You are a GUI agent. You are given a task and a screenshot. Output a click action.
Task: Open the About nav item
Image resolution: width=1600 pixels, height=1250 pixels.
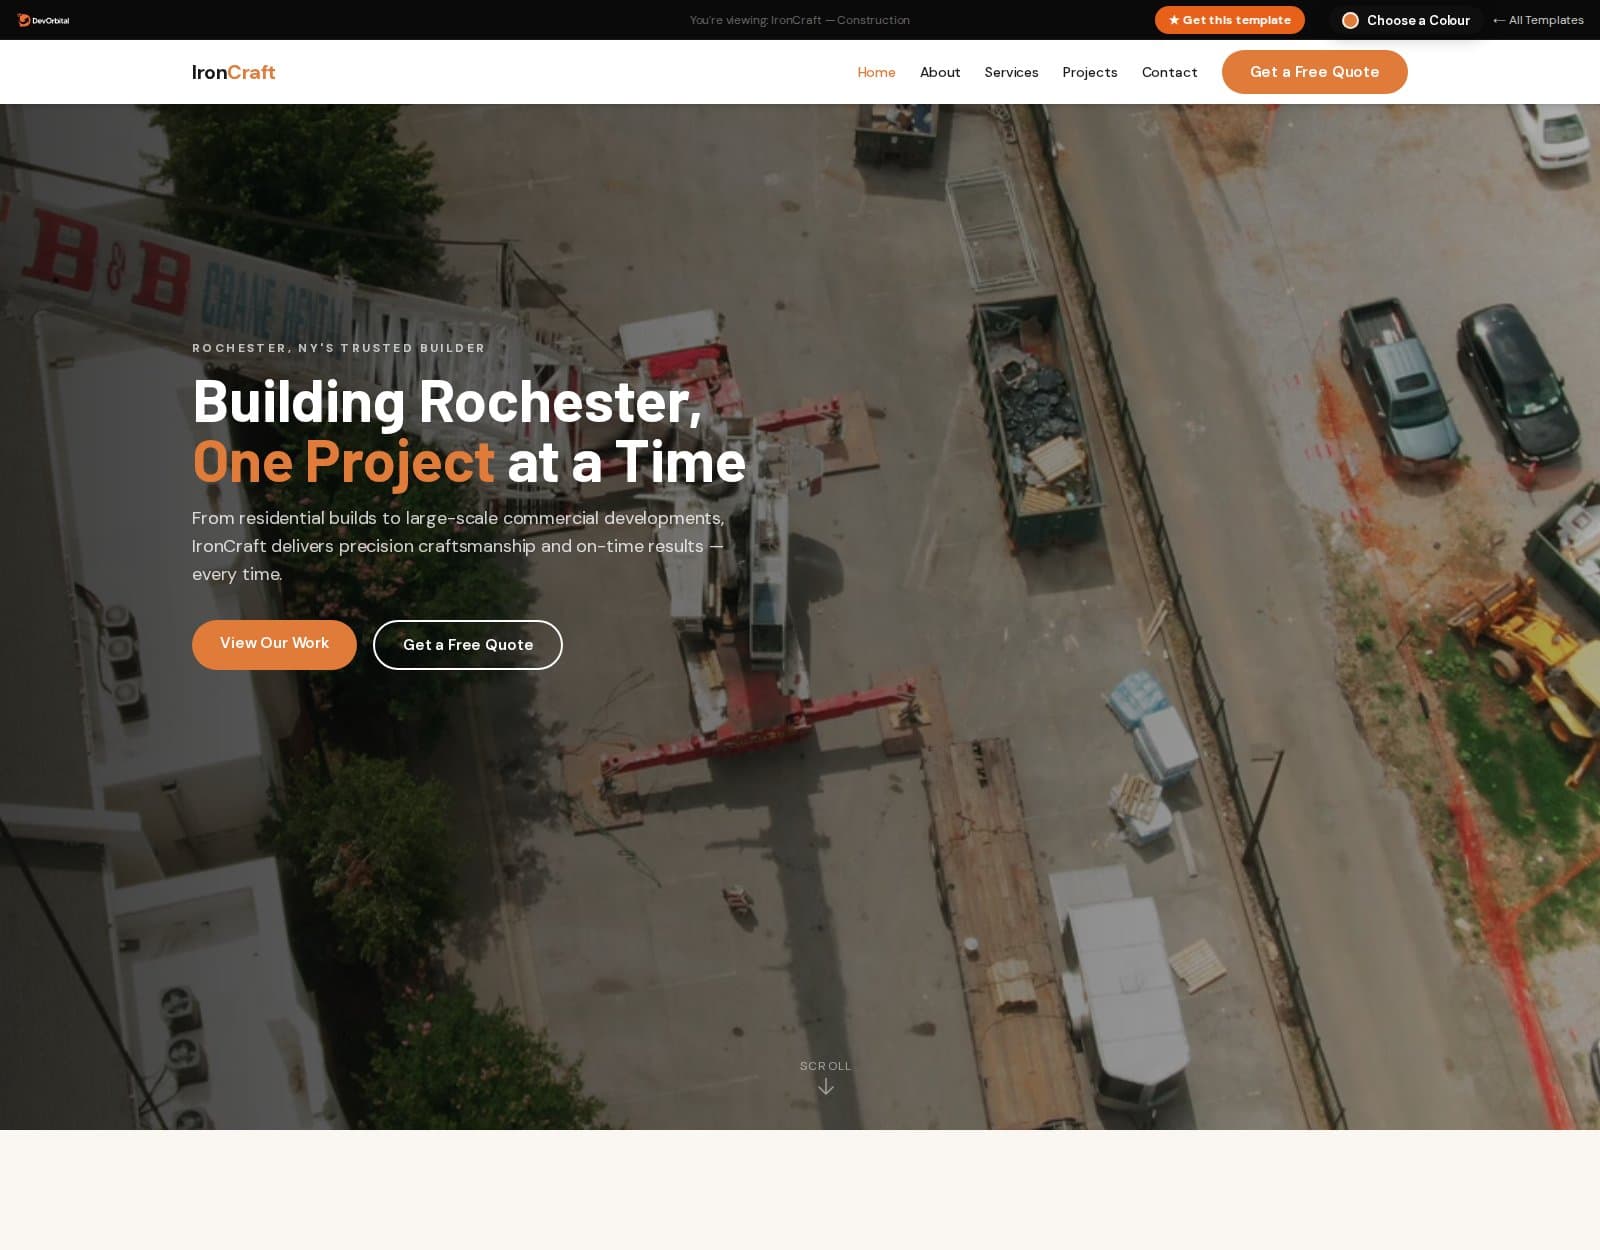(940, 72)
